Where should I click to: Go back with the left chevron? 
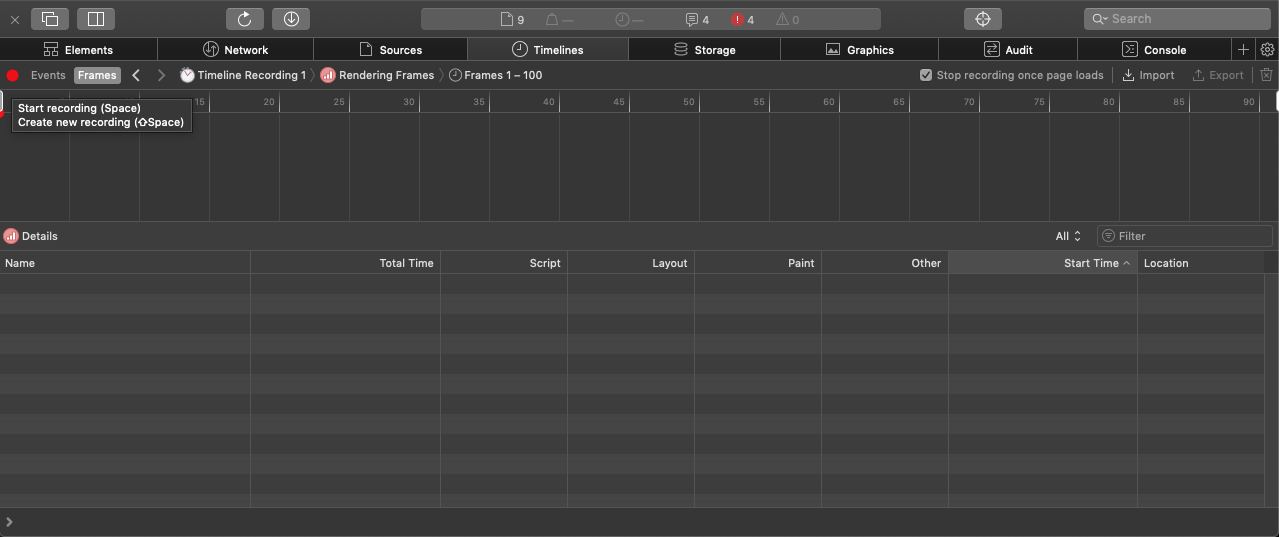[136, 75]
